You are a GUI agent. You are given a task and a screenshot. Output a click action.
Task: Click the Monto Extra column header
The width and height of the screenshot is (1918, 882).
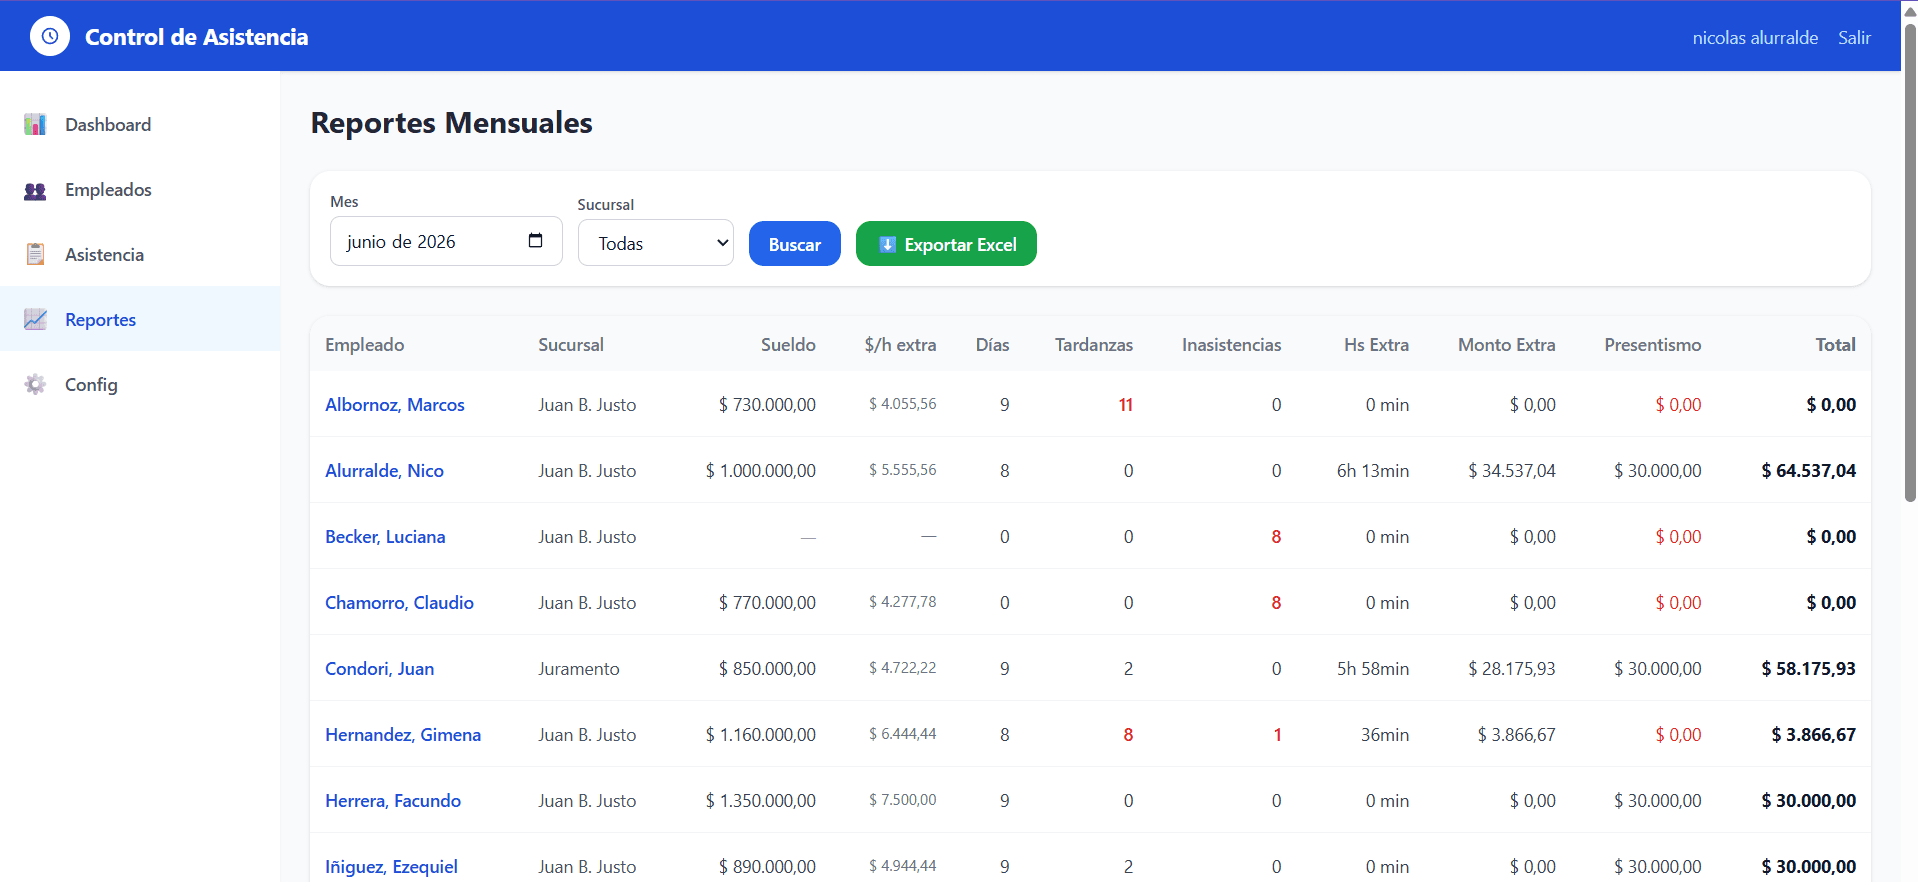click(x=1506, y=345)
